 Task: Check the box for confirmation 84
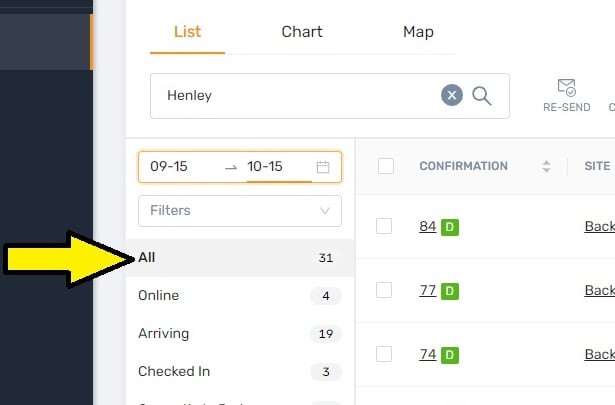point(384,226)
